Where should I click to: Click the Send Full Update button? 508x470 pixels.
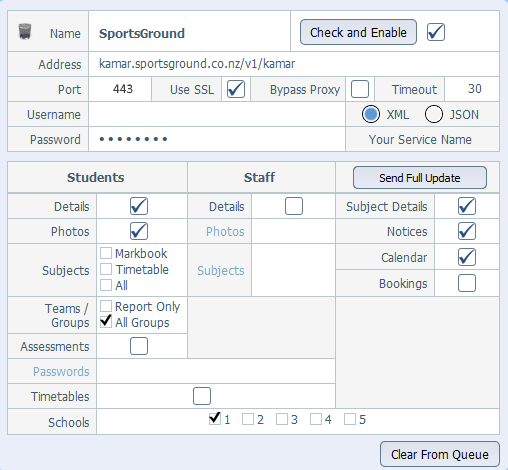tap(420, 178)
